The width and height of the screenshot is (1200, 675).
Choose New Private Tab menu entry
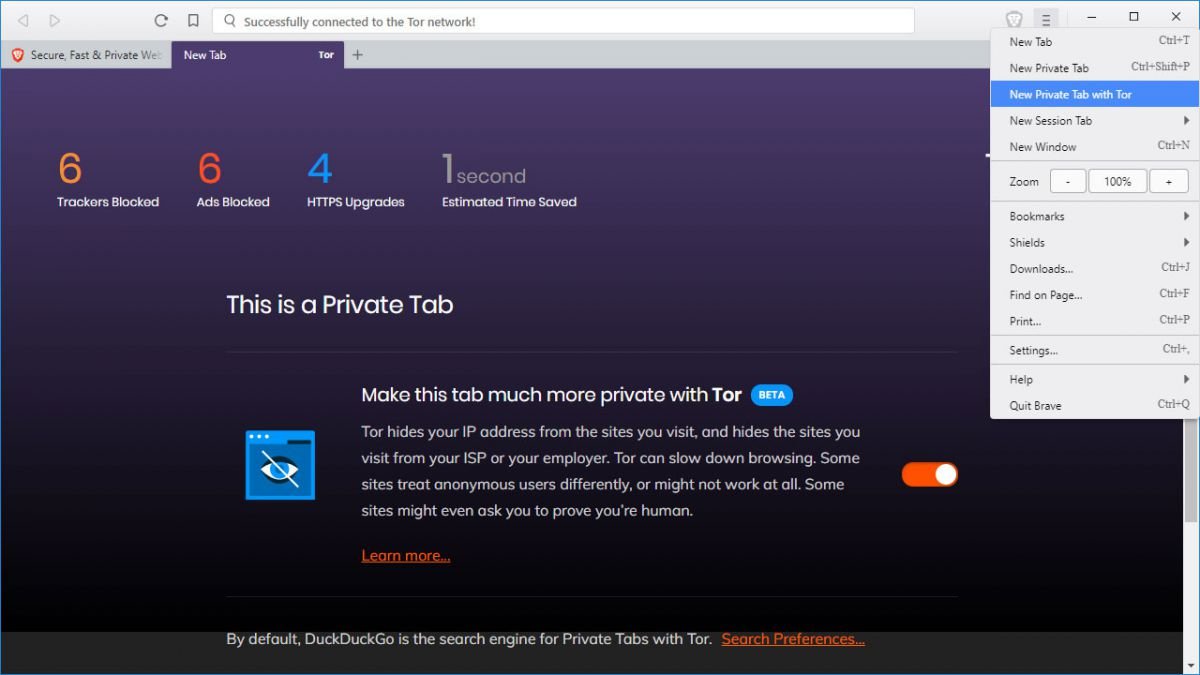1095,68
